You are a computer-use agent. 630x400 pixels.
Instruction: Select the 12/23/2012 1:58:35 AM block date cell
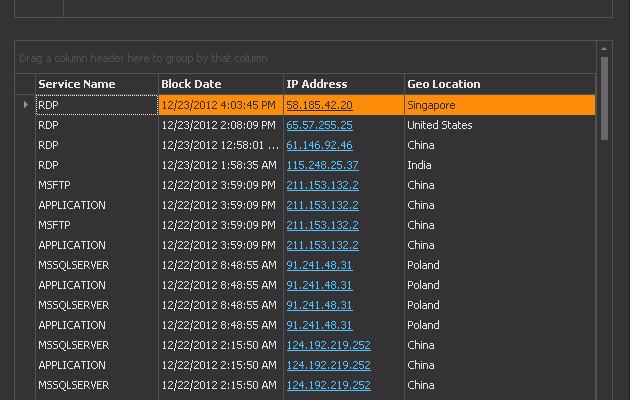click(219, 165)
